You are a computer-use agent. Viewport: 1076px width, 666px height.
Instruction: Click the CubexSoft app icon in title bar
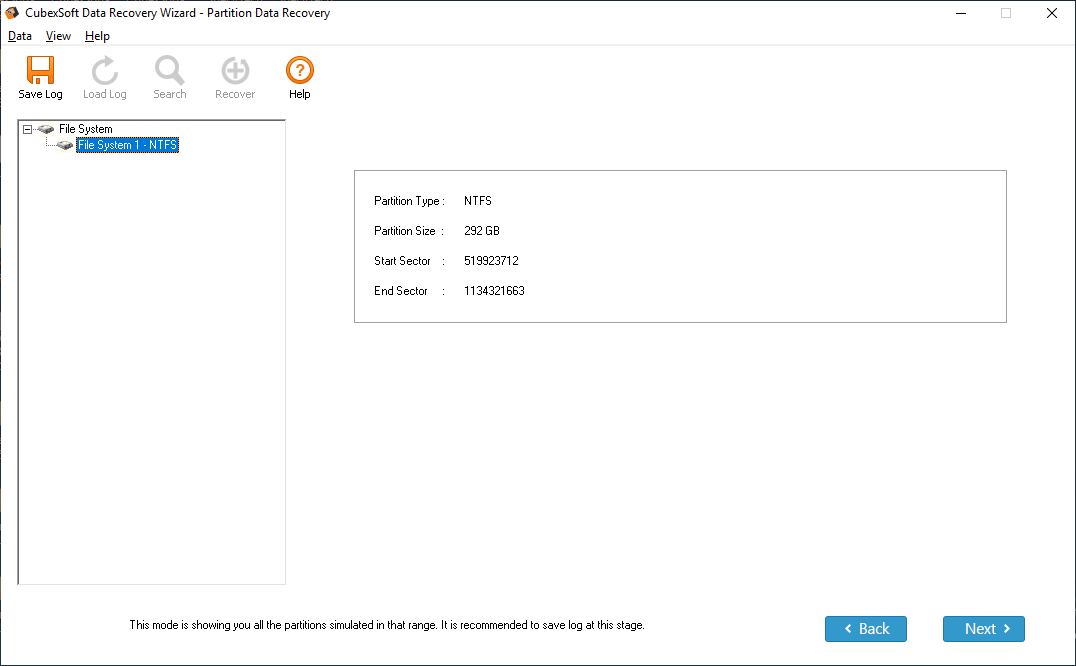tap(12, 13)
